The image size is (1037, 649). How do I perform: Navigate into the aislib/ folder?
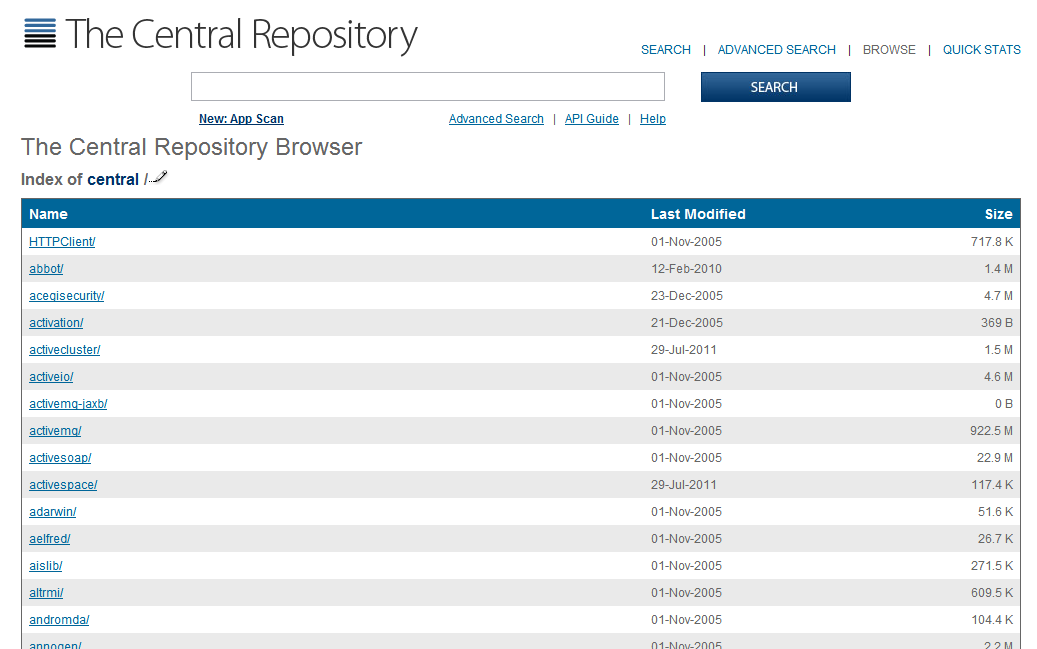[46, 566]
